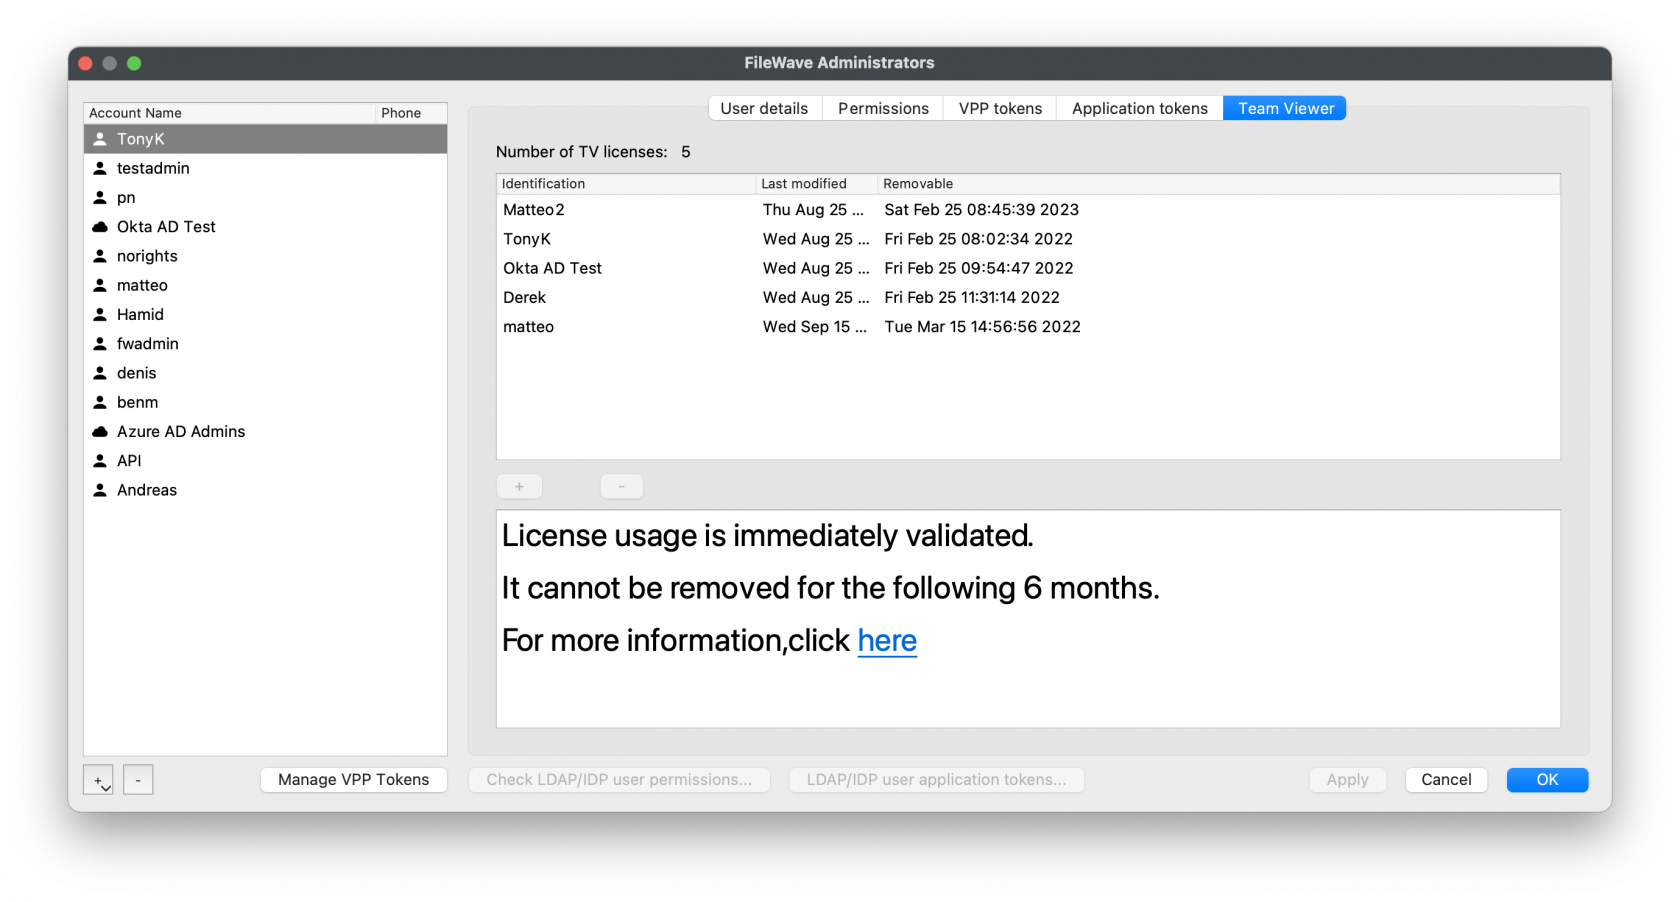The width and height of the screenshot is (1680, 902).
Task: Click 'Thu Aug 25 ...' last modified cell
Action: [x=813, y=210]
